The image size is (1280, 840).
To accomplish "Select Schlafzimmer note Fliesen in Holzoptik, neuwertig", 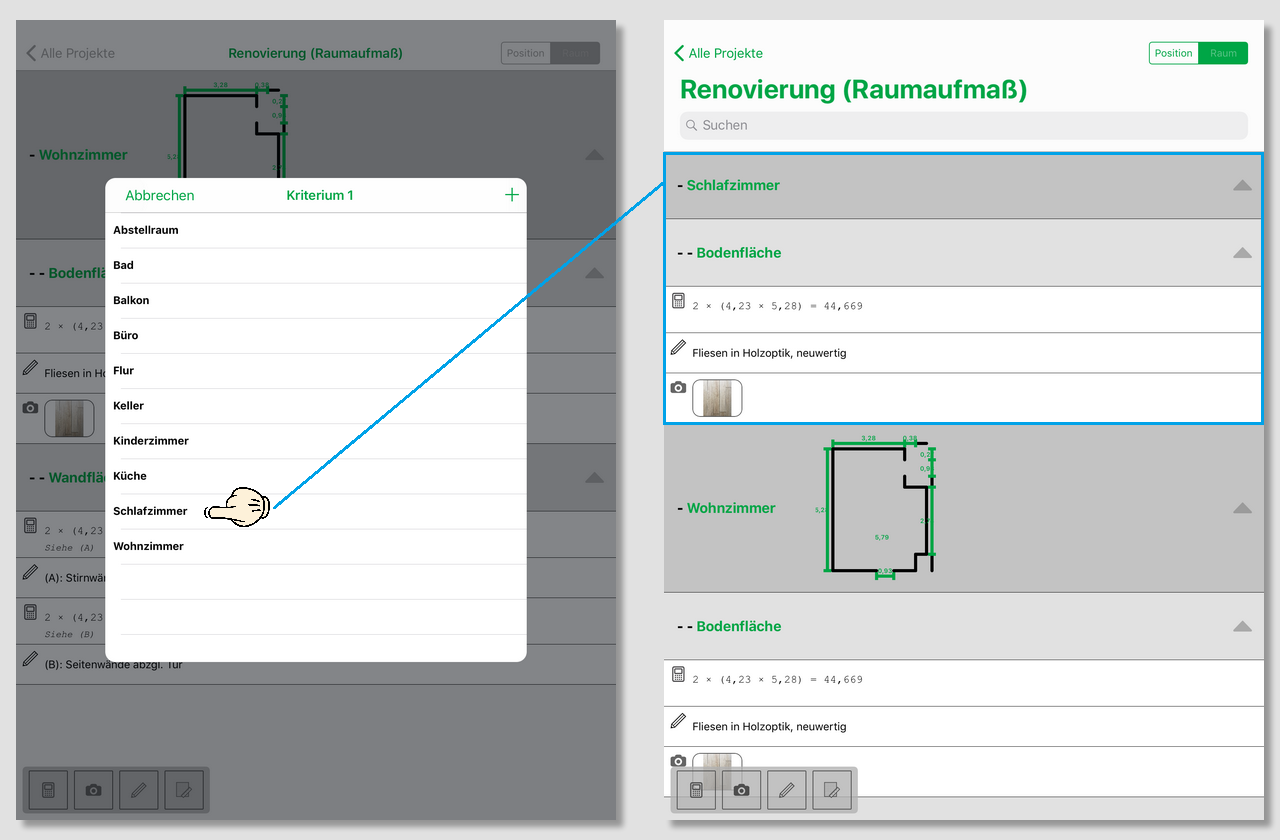I will [769, 353].
